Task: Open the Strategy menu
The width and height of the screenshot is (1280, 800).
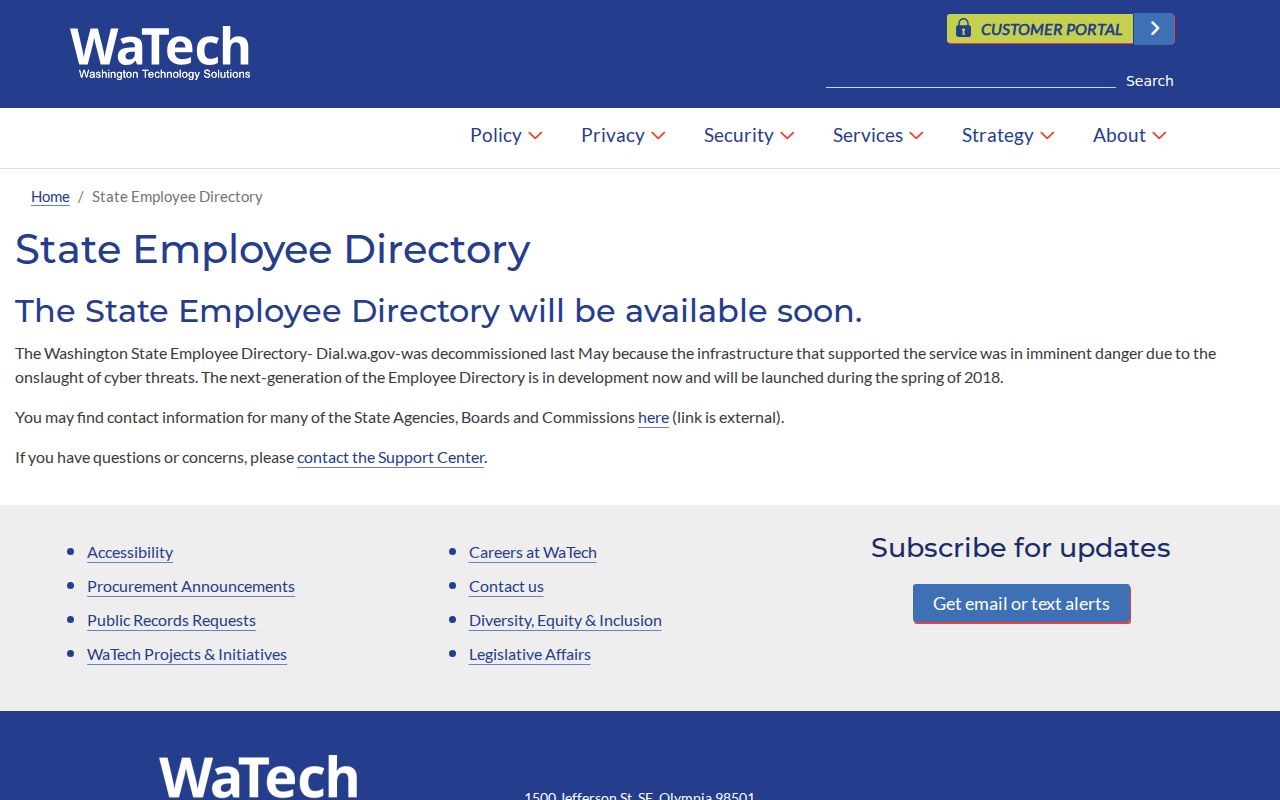Action: pos(998,135)
